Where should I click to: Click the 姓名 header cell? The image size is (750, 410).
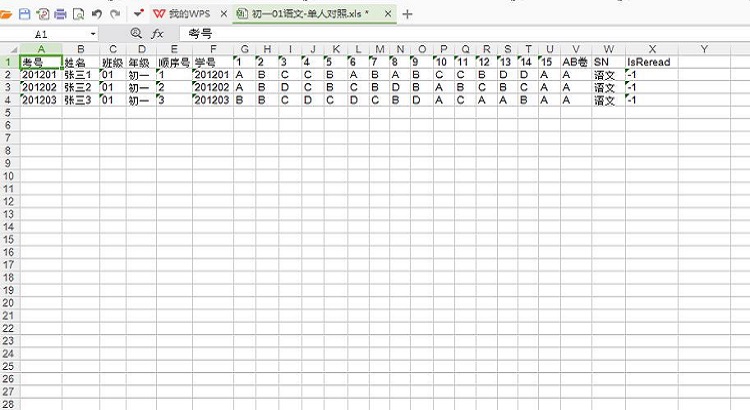click(x=80, y=62)
